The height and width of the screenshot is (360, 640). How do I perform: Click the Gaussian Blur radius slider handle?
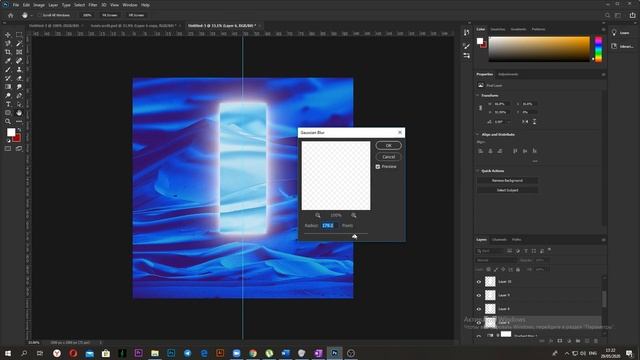[354, 236]
